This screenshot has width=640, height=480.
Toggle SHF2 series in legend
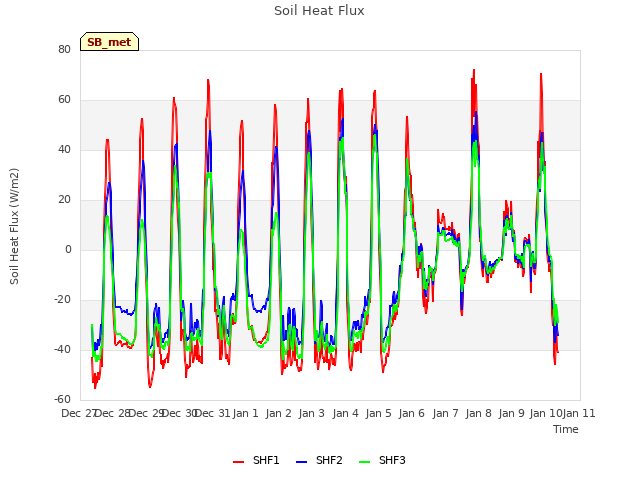click(x=319, y=460)
